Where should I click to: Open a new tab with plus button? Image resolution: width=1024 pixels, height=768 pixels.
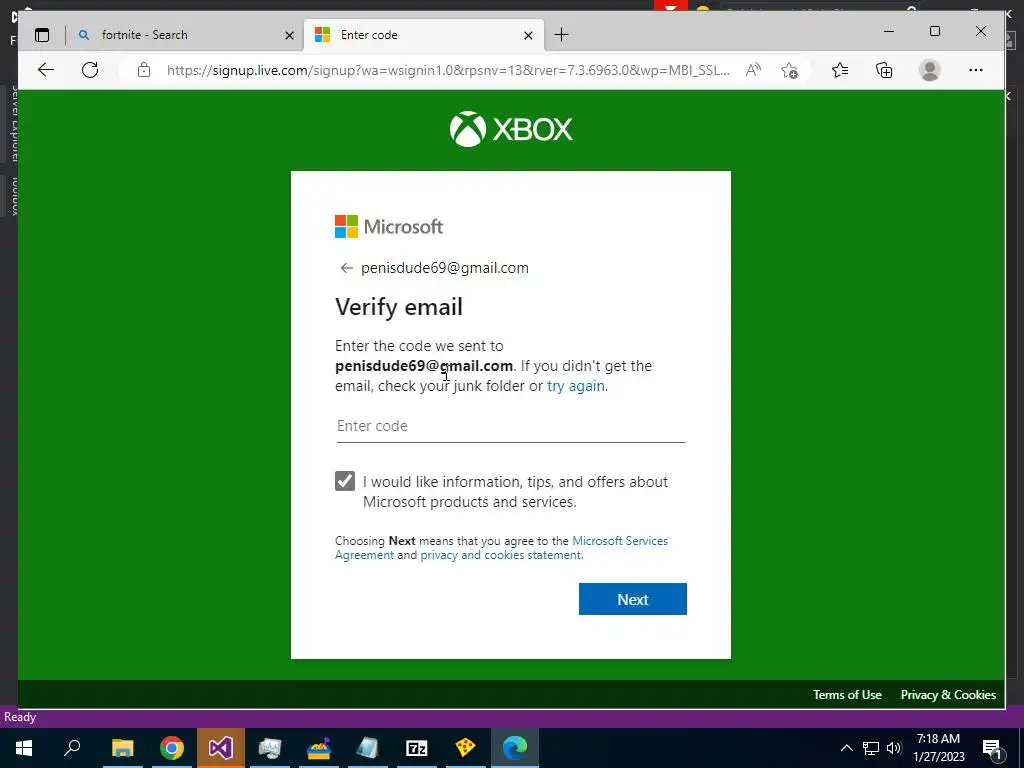(x=561, y=35)
